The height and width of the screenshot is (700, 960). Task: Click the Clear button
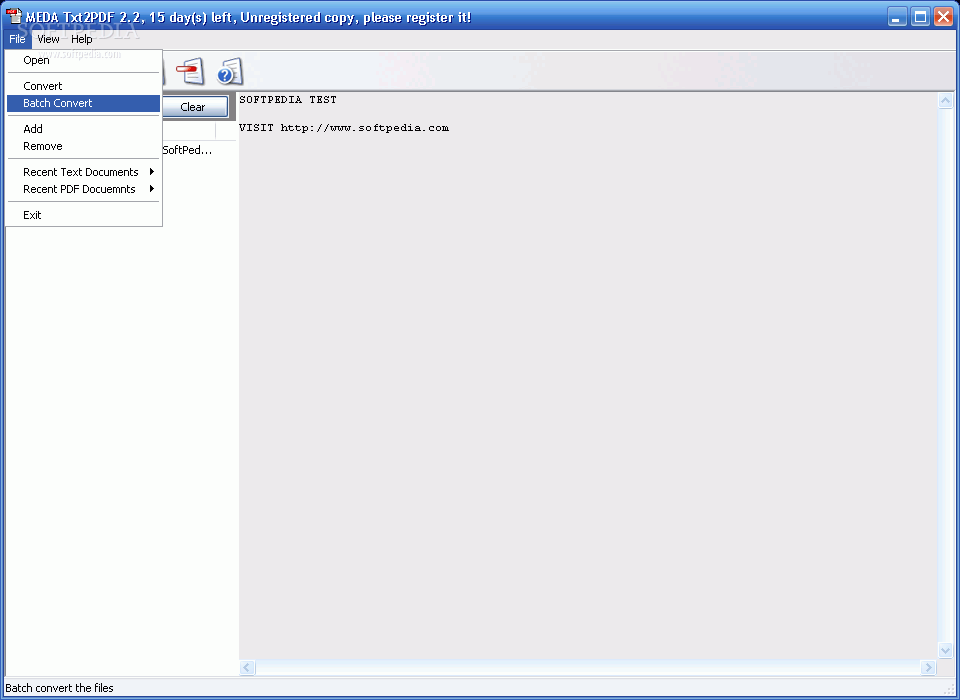(x=195, y=107)
